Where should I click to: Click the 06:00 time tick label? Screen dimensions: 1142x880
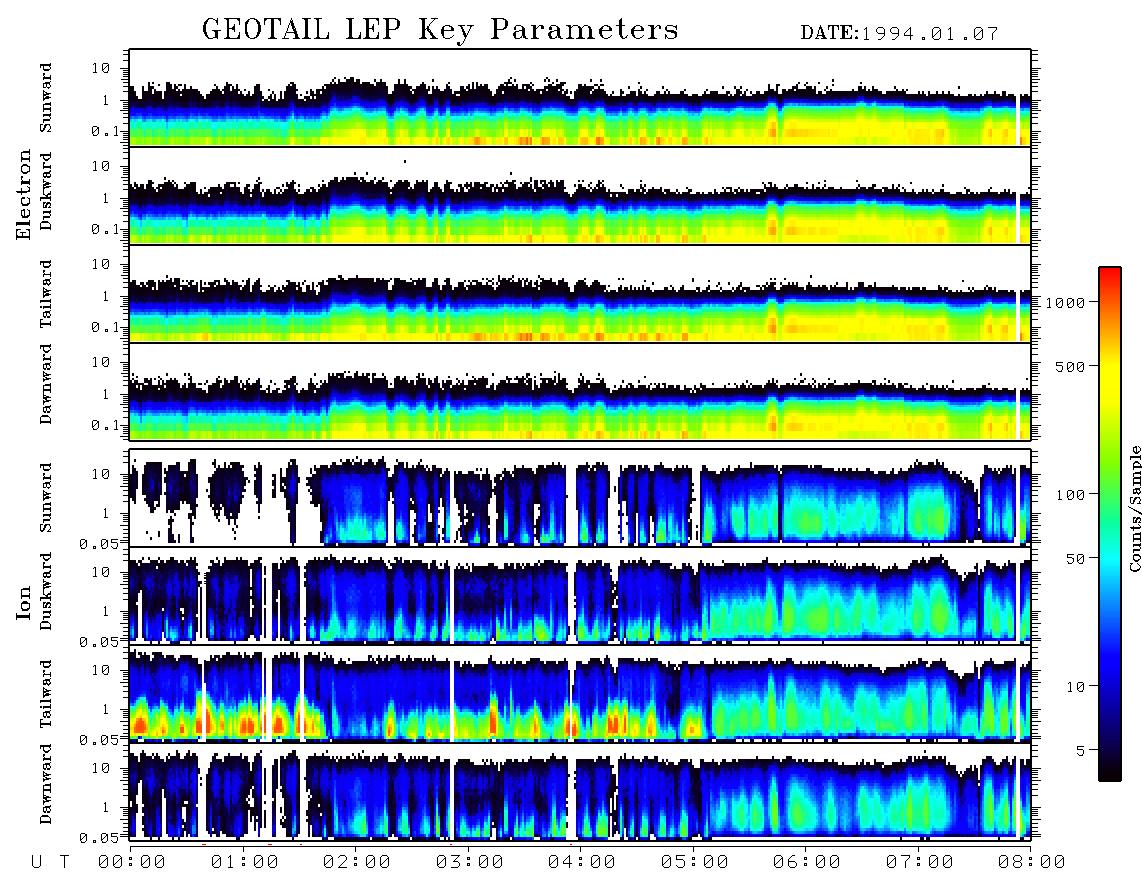coord(807,863)
